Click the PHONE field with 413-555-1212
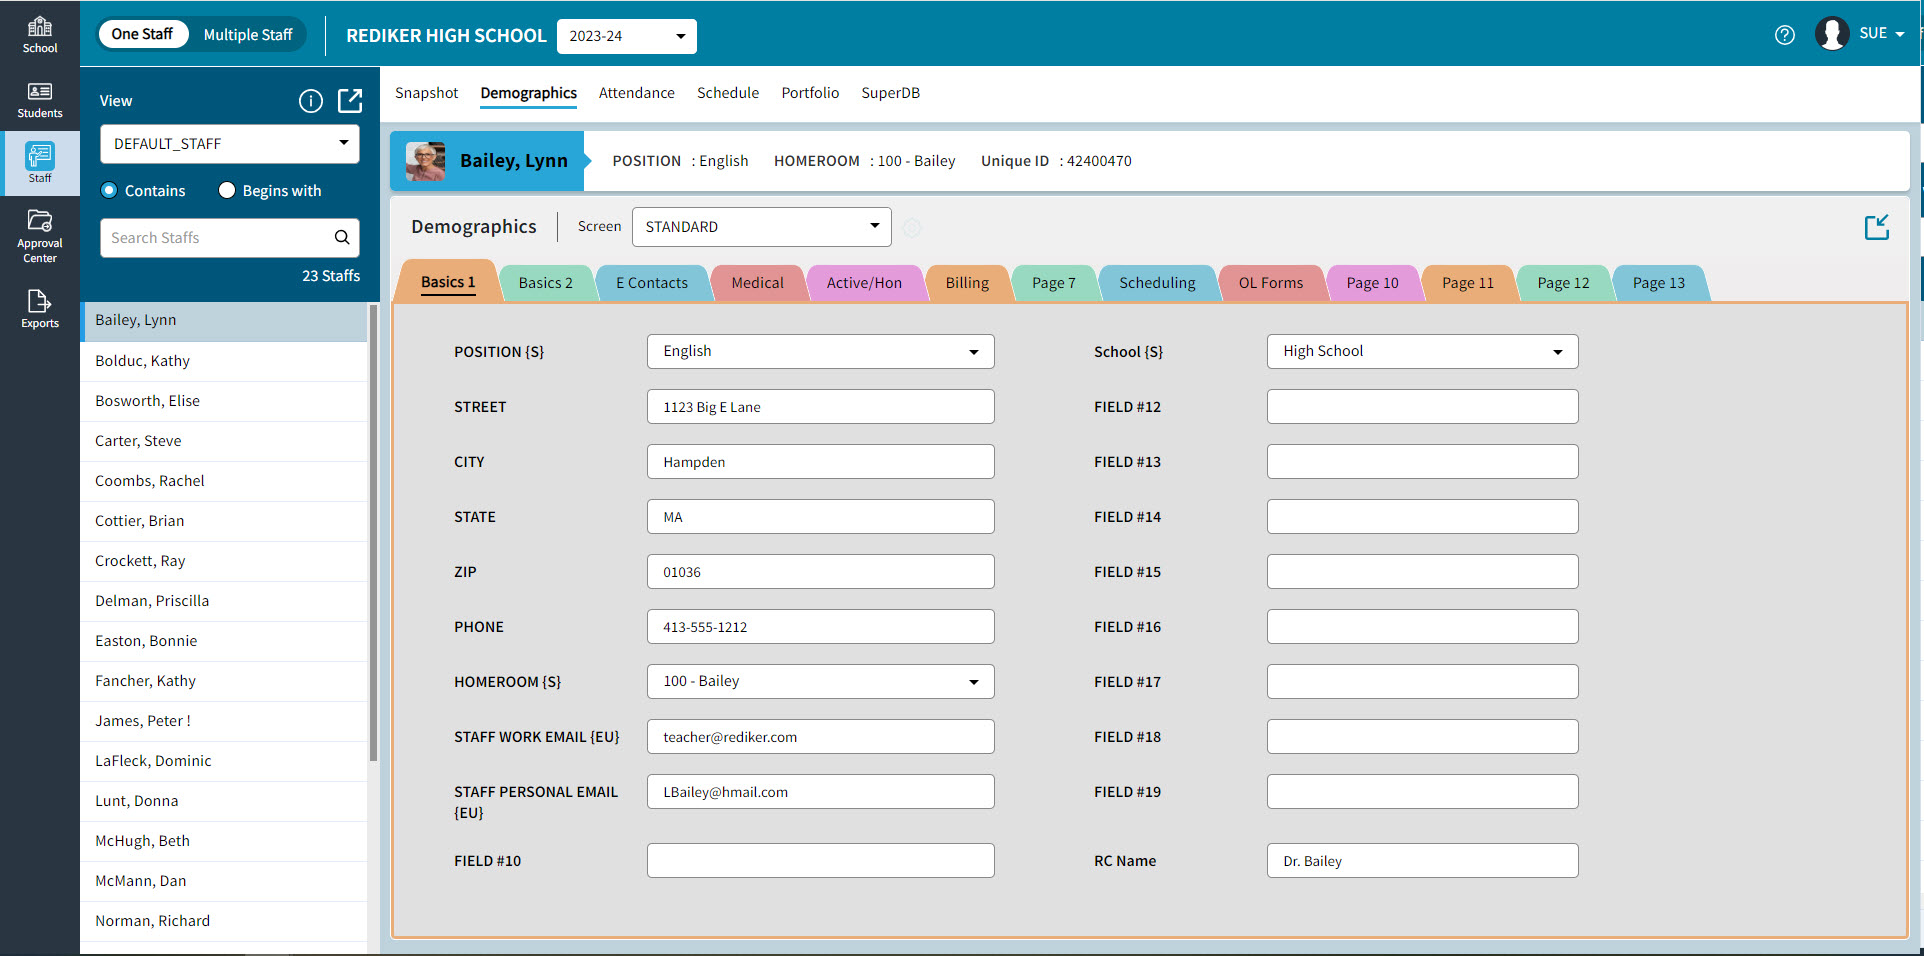The image size is (1924, 956). pos(820,627)
